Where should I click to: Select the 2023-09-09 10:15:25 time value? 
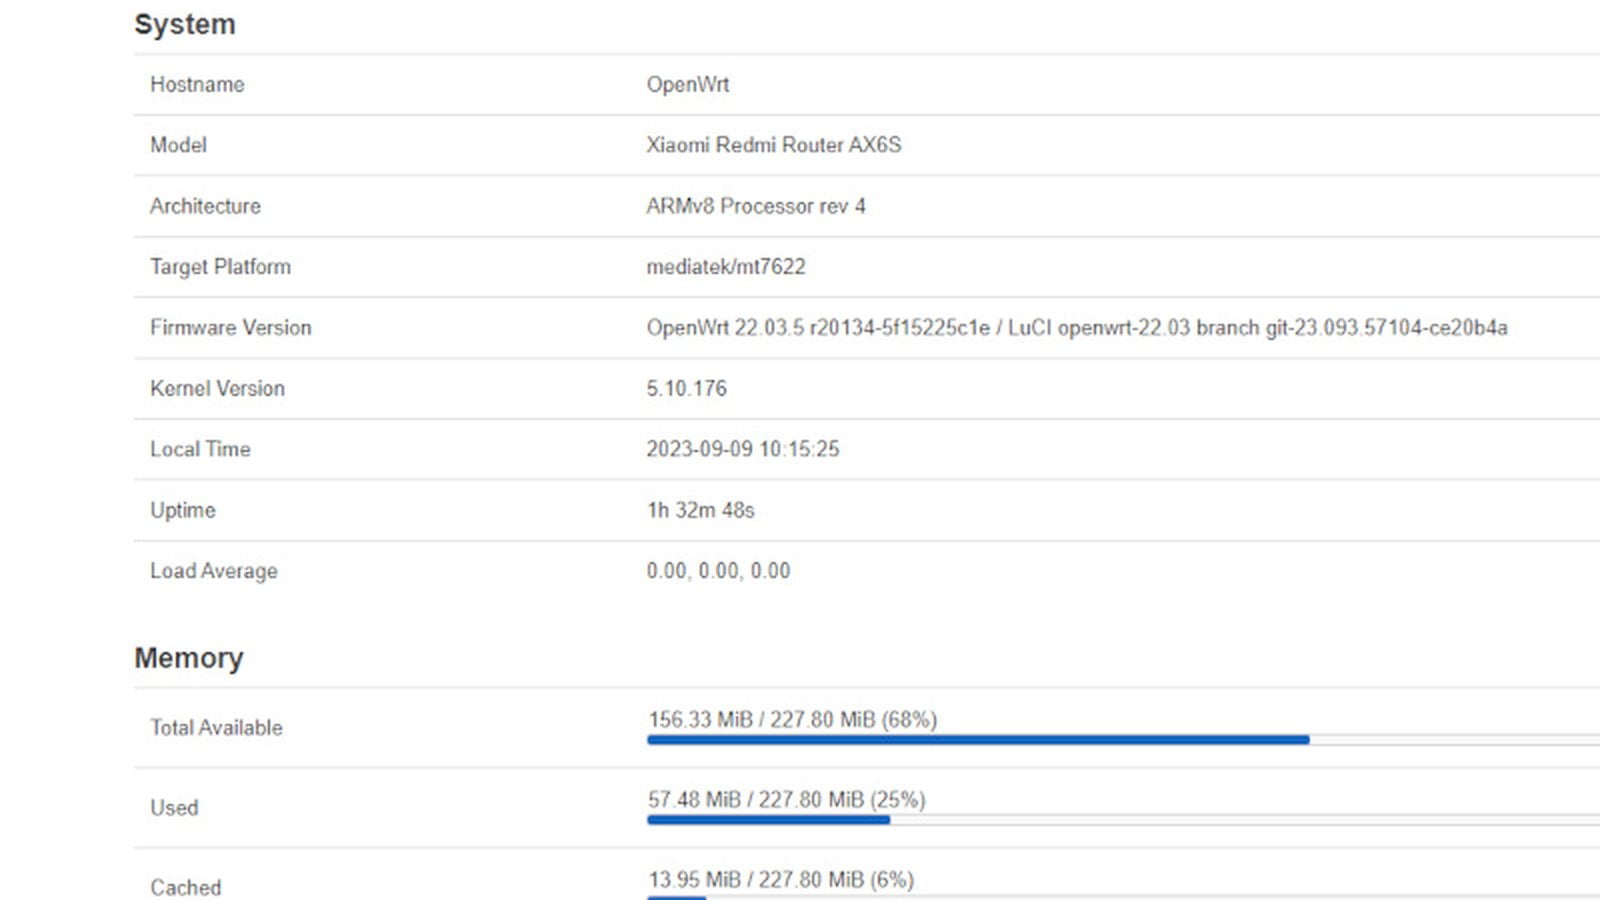click(x=743, y=449)
